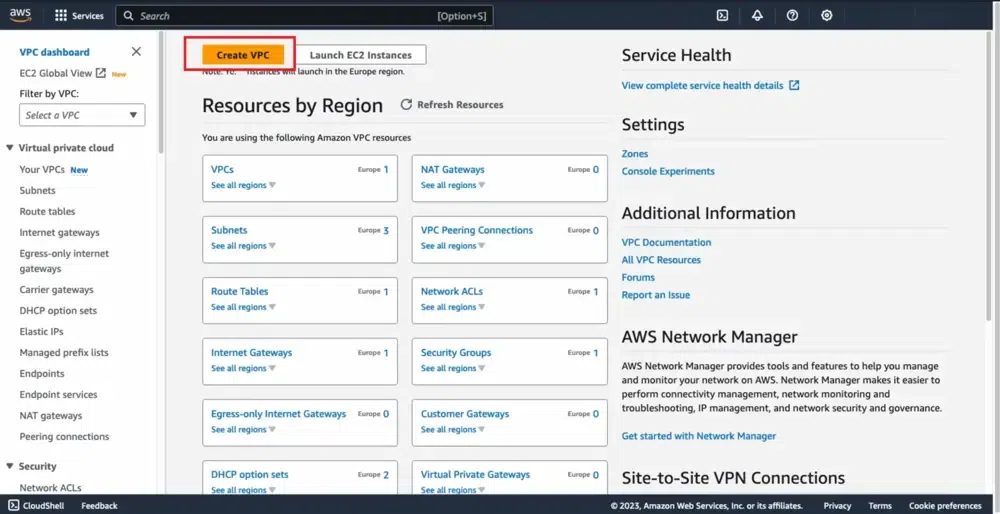Image resolution: width=1000 pixels, height=514 pixels.
Task: Go to Route tables in sidebar
Action: click(x=47, y=211)
